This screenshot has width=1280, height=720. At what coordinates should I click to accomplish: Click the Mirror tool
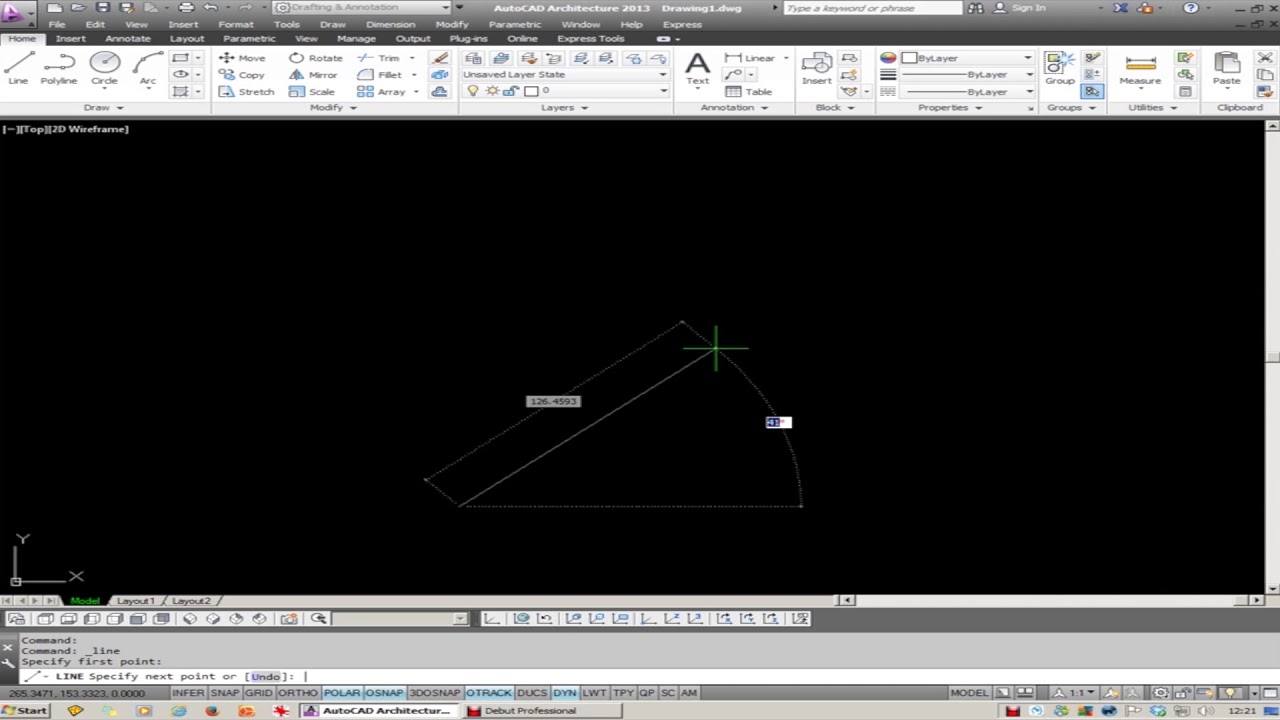click(313, 75)
